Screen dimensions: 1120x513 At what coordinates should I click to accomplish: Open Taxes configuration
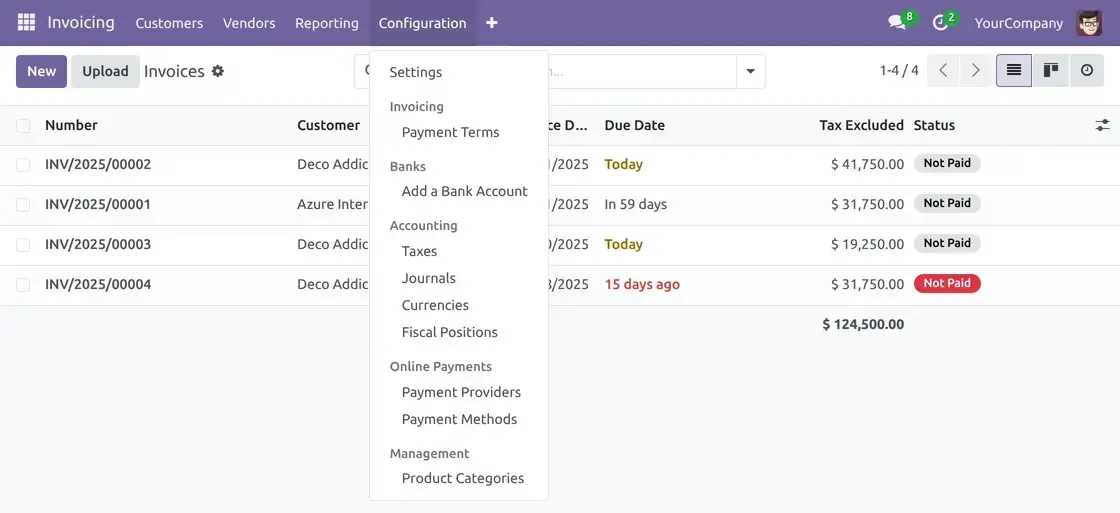coord(419,251)
